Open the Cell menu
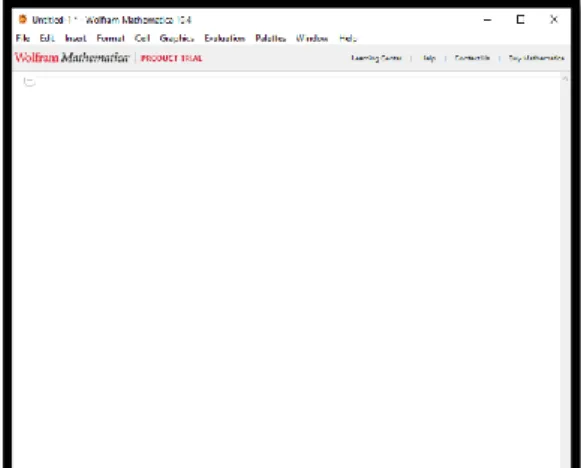This screenshot has height=468, width=581. pyautogui.click(x=142, y=38)
